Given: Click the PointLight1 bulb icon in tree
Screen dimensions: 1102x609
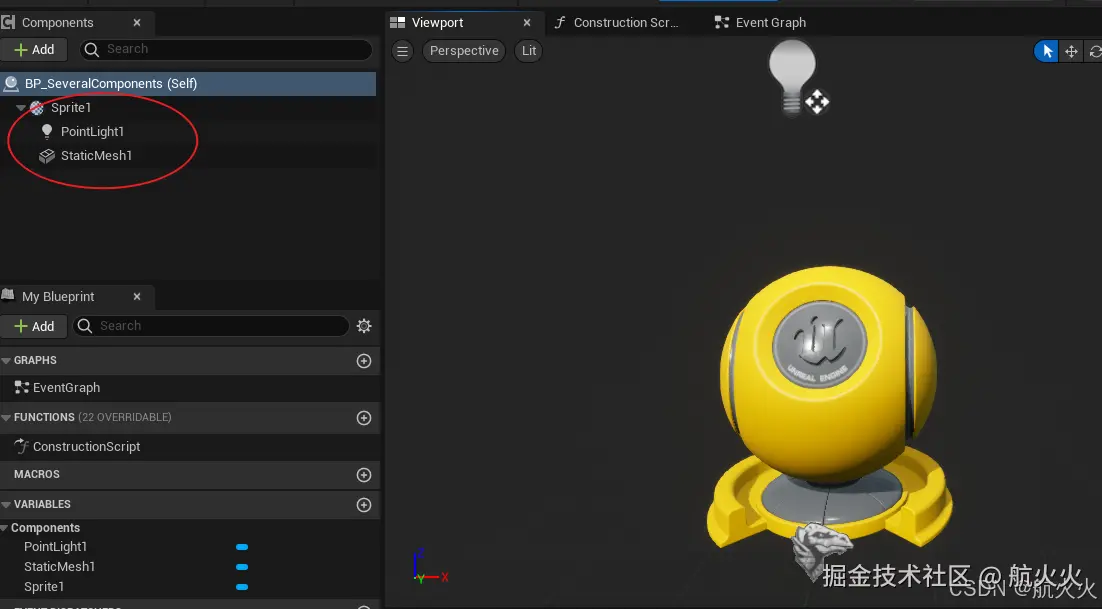Looking at the screenshot, I should [47, 131].
